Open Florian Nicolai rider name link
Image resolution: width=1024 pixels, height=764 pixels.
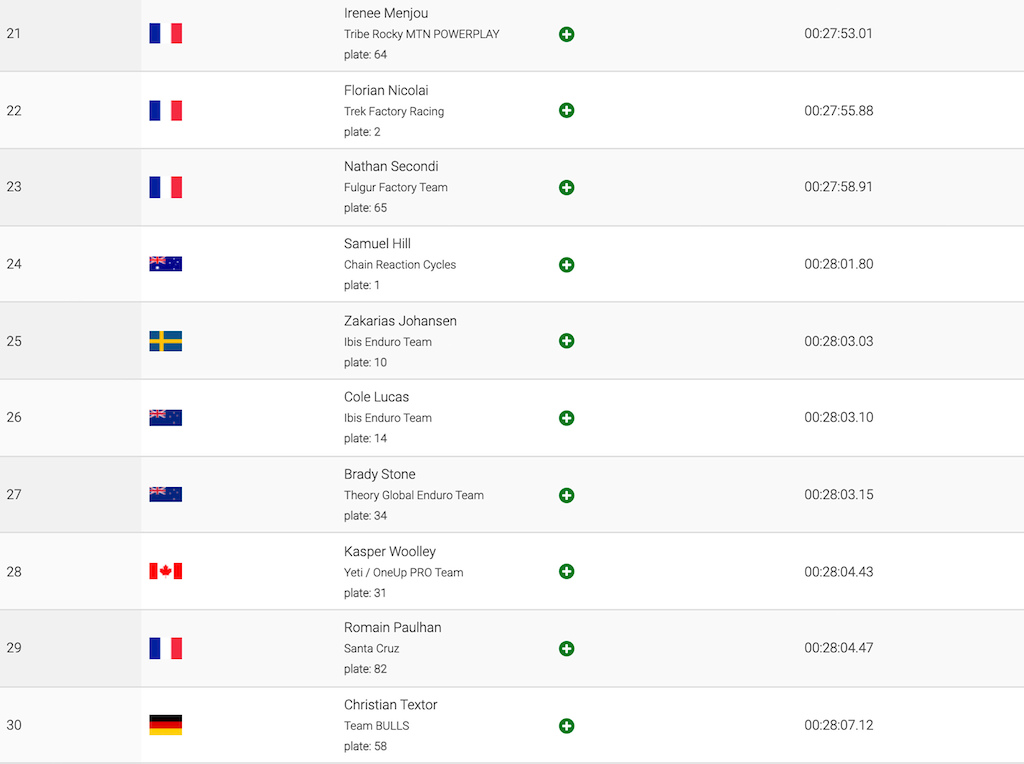[386, 90]
